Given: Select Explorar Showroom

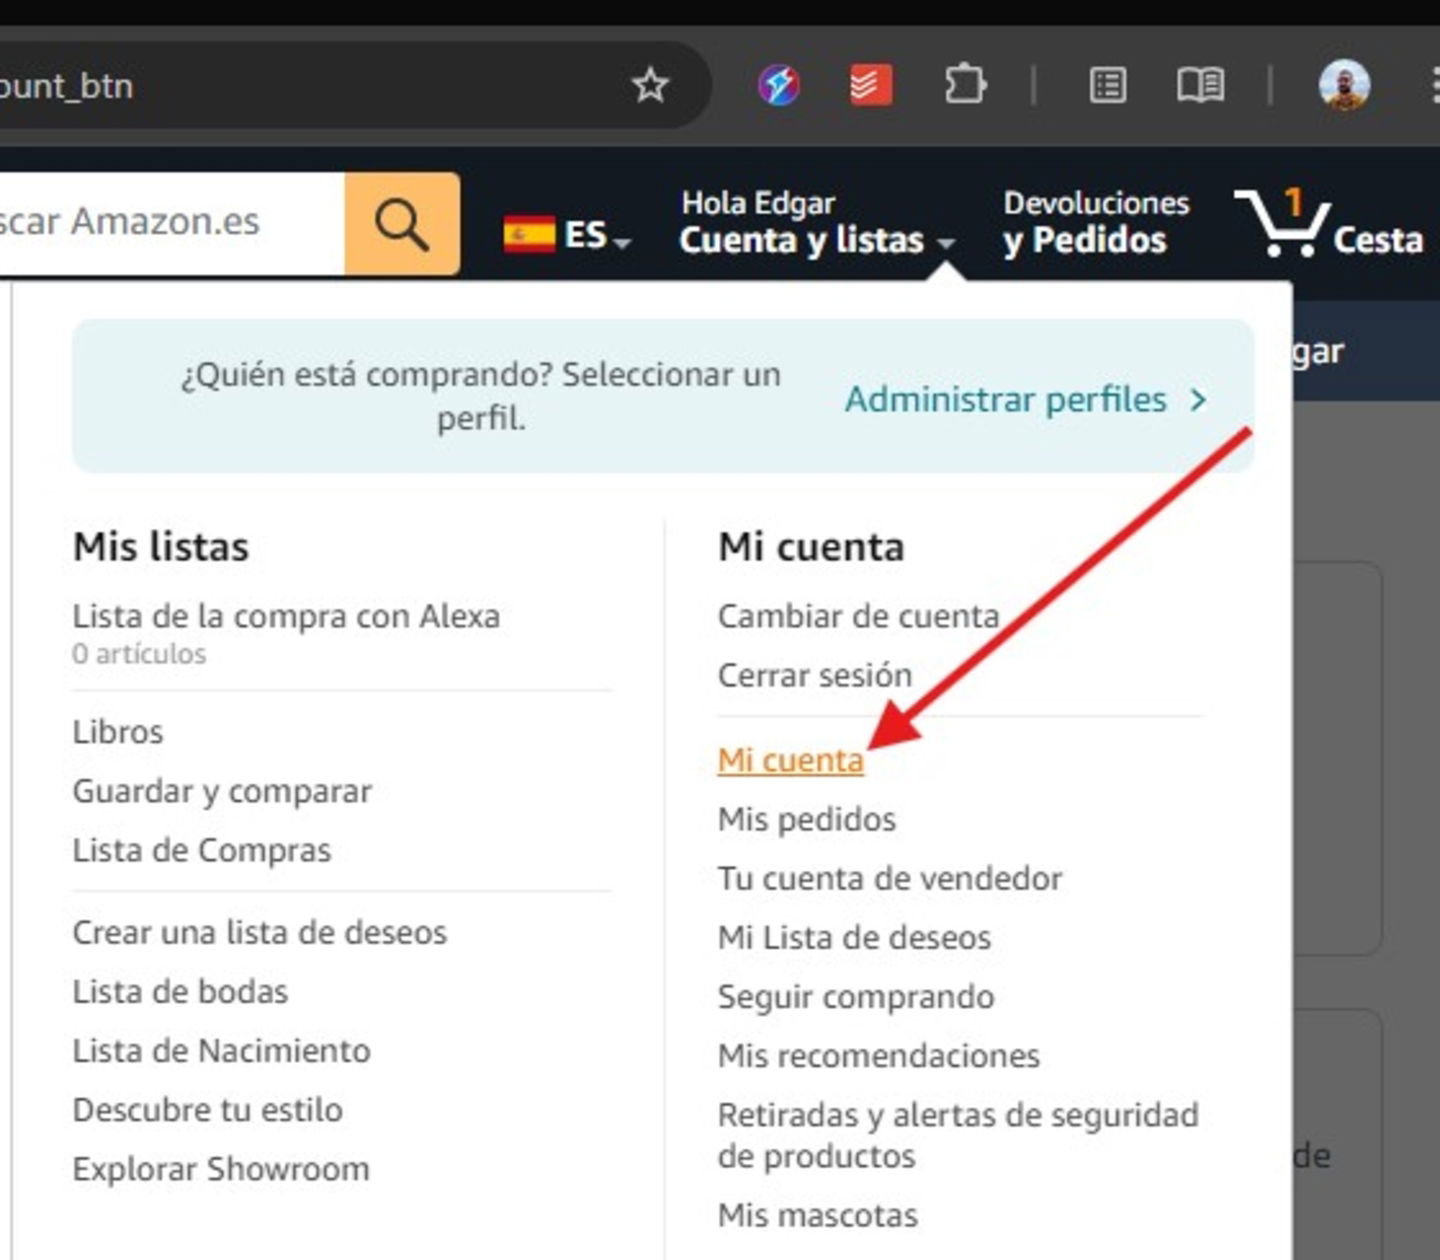Looking at the screenshot, I should click(x=221, y=1168).
